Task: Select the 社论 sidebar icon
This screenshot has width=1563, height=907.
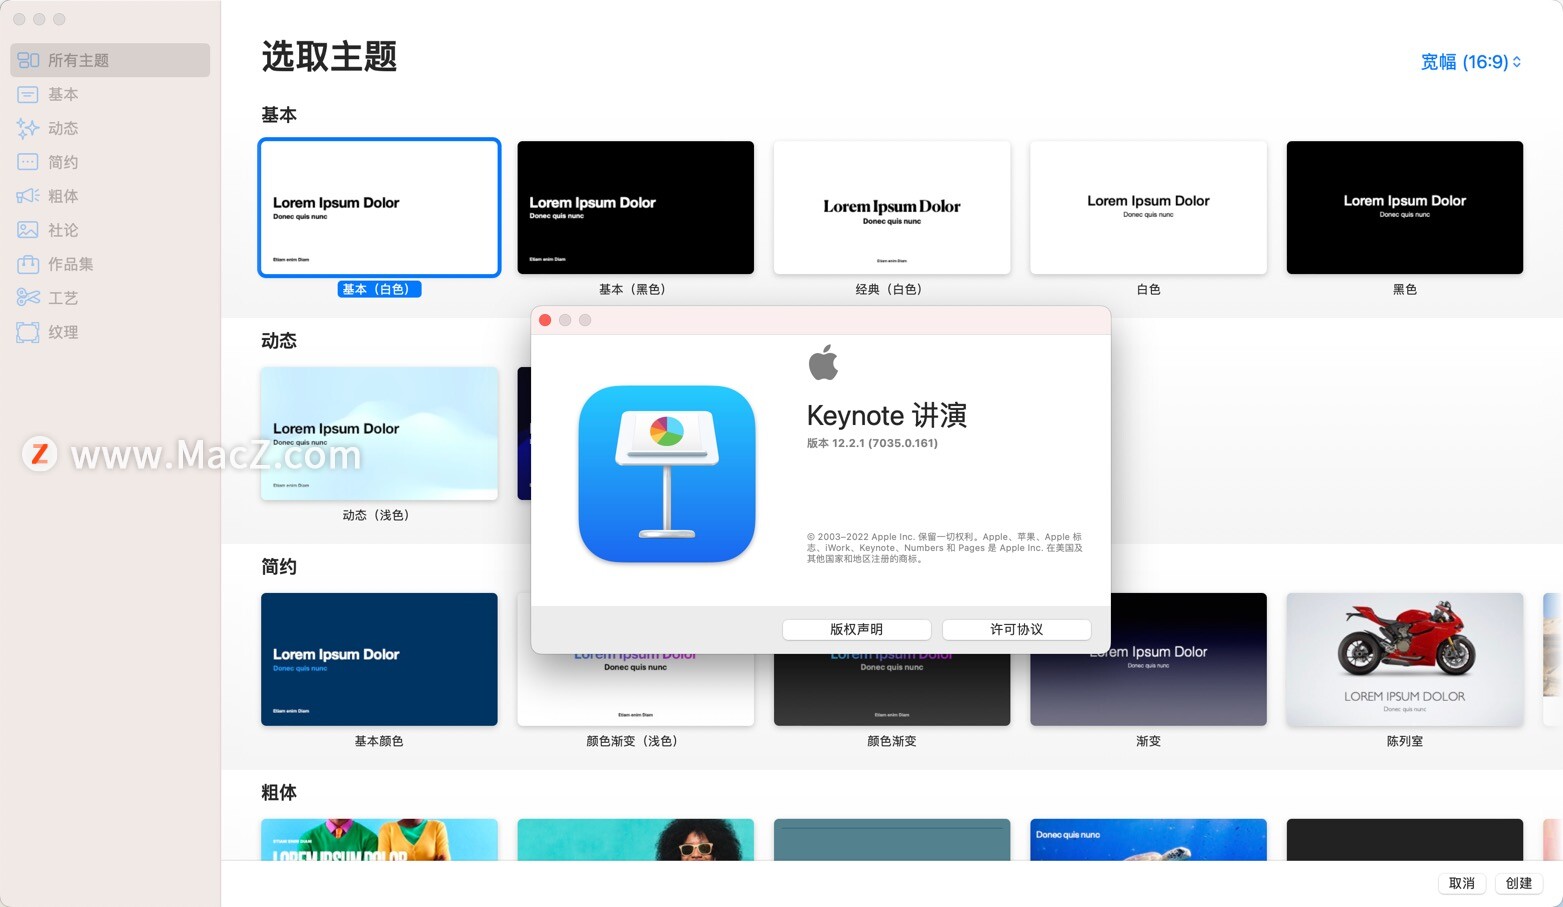Action: [x=27, y=230]
